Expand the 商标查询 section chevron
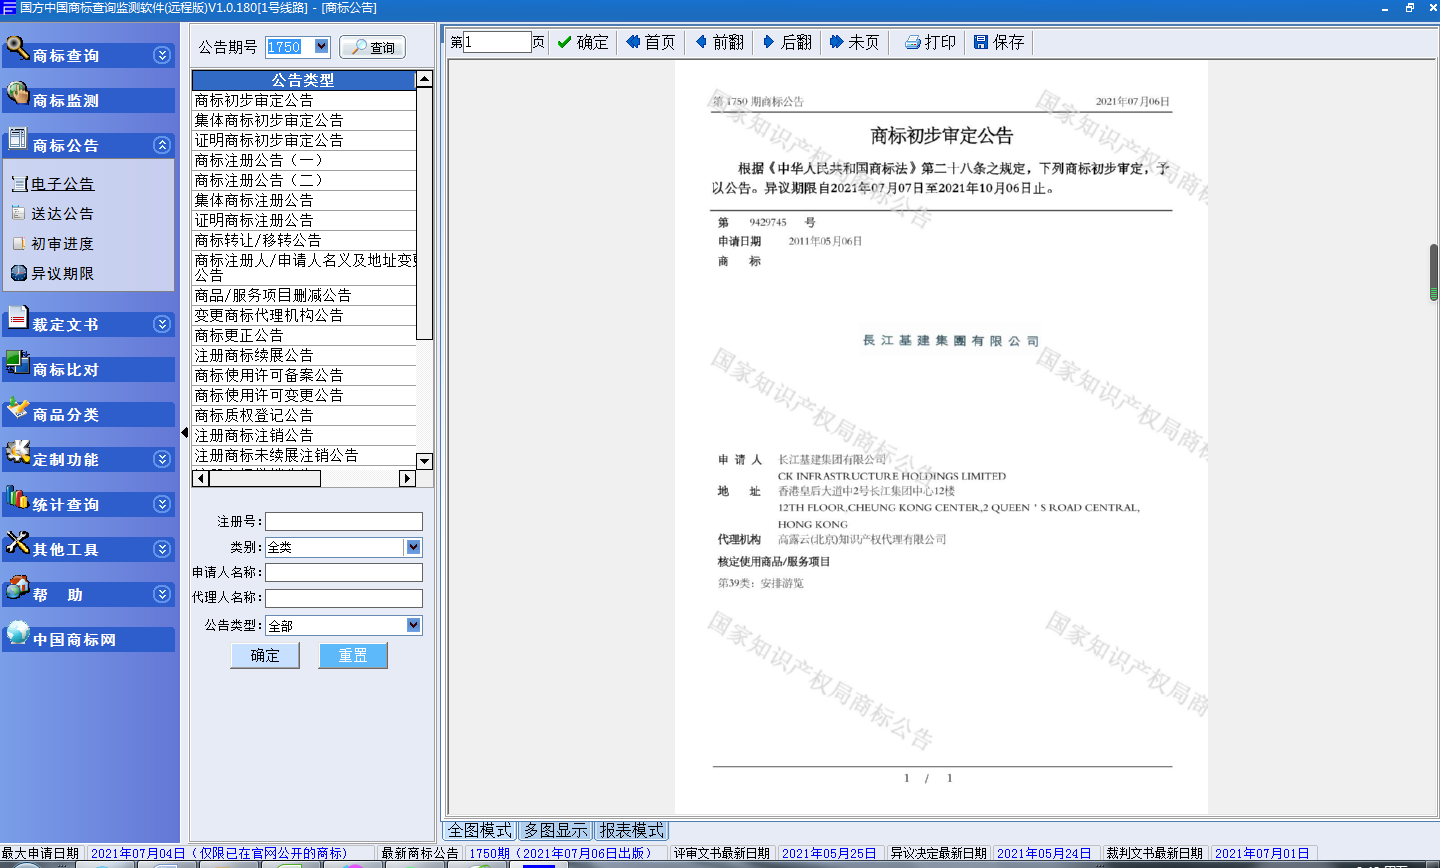The height and width of the screenshot is (868, 1440). coord(162,55)
